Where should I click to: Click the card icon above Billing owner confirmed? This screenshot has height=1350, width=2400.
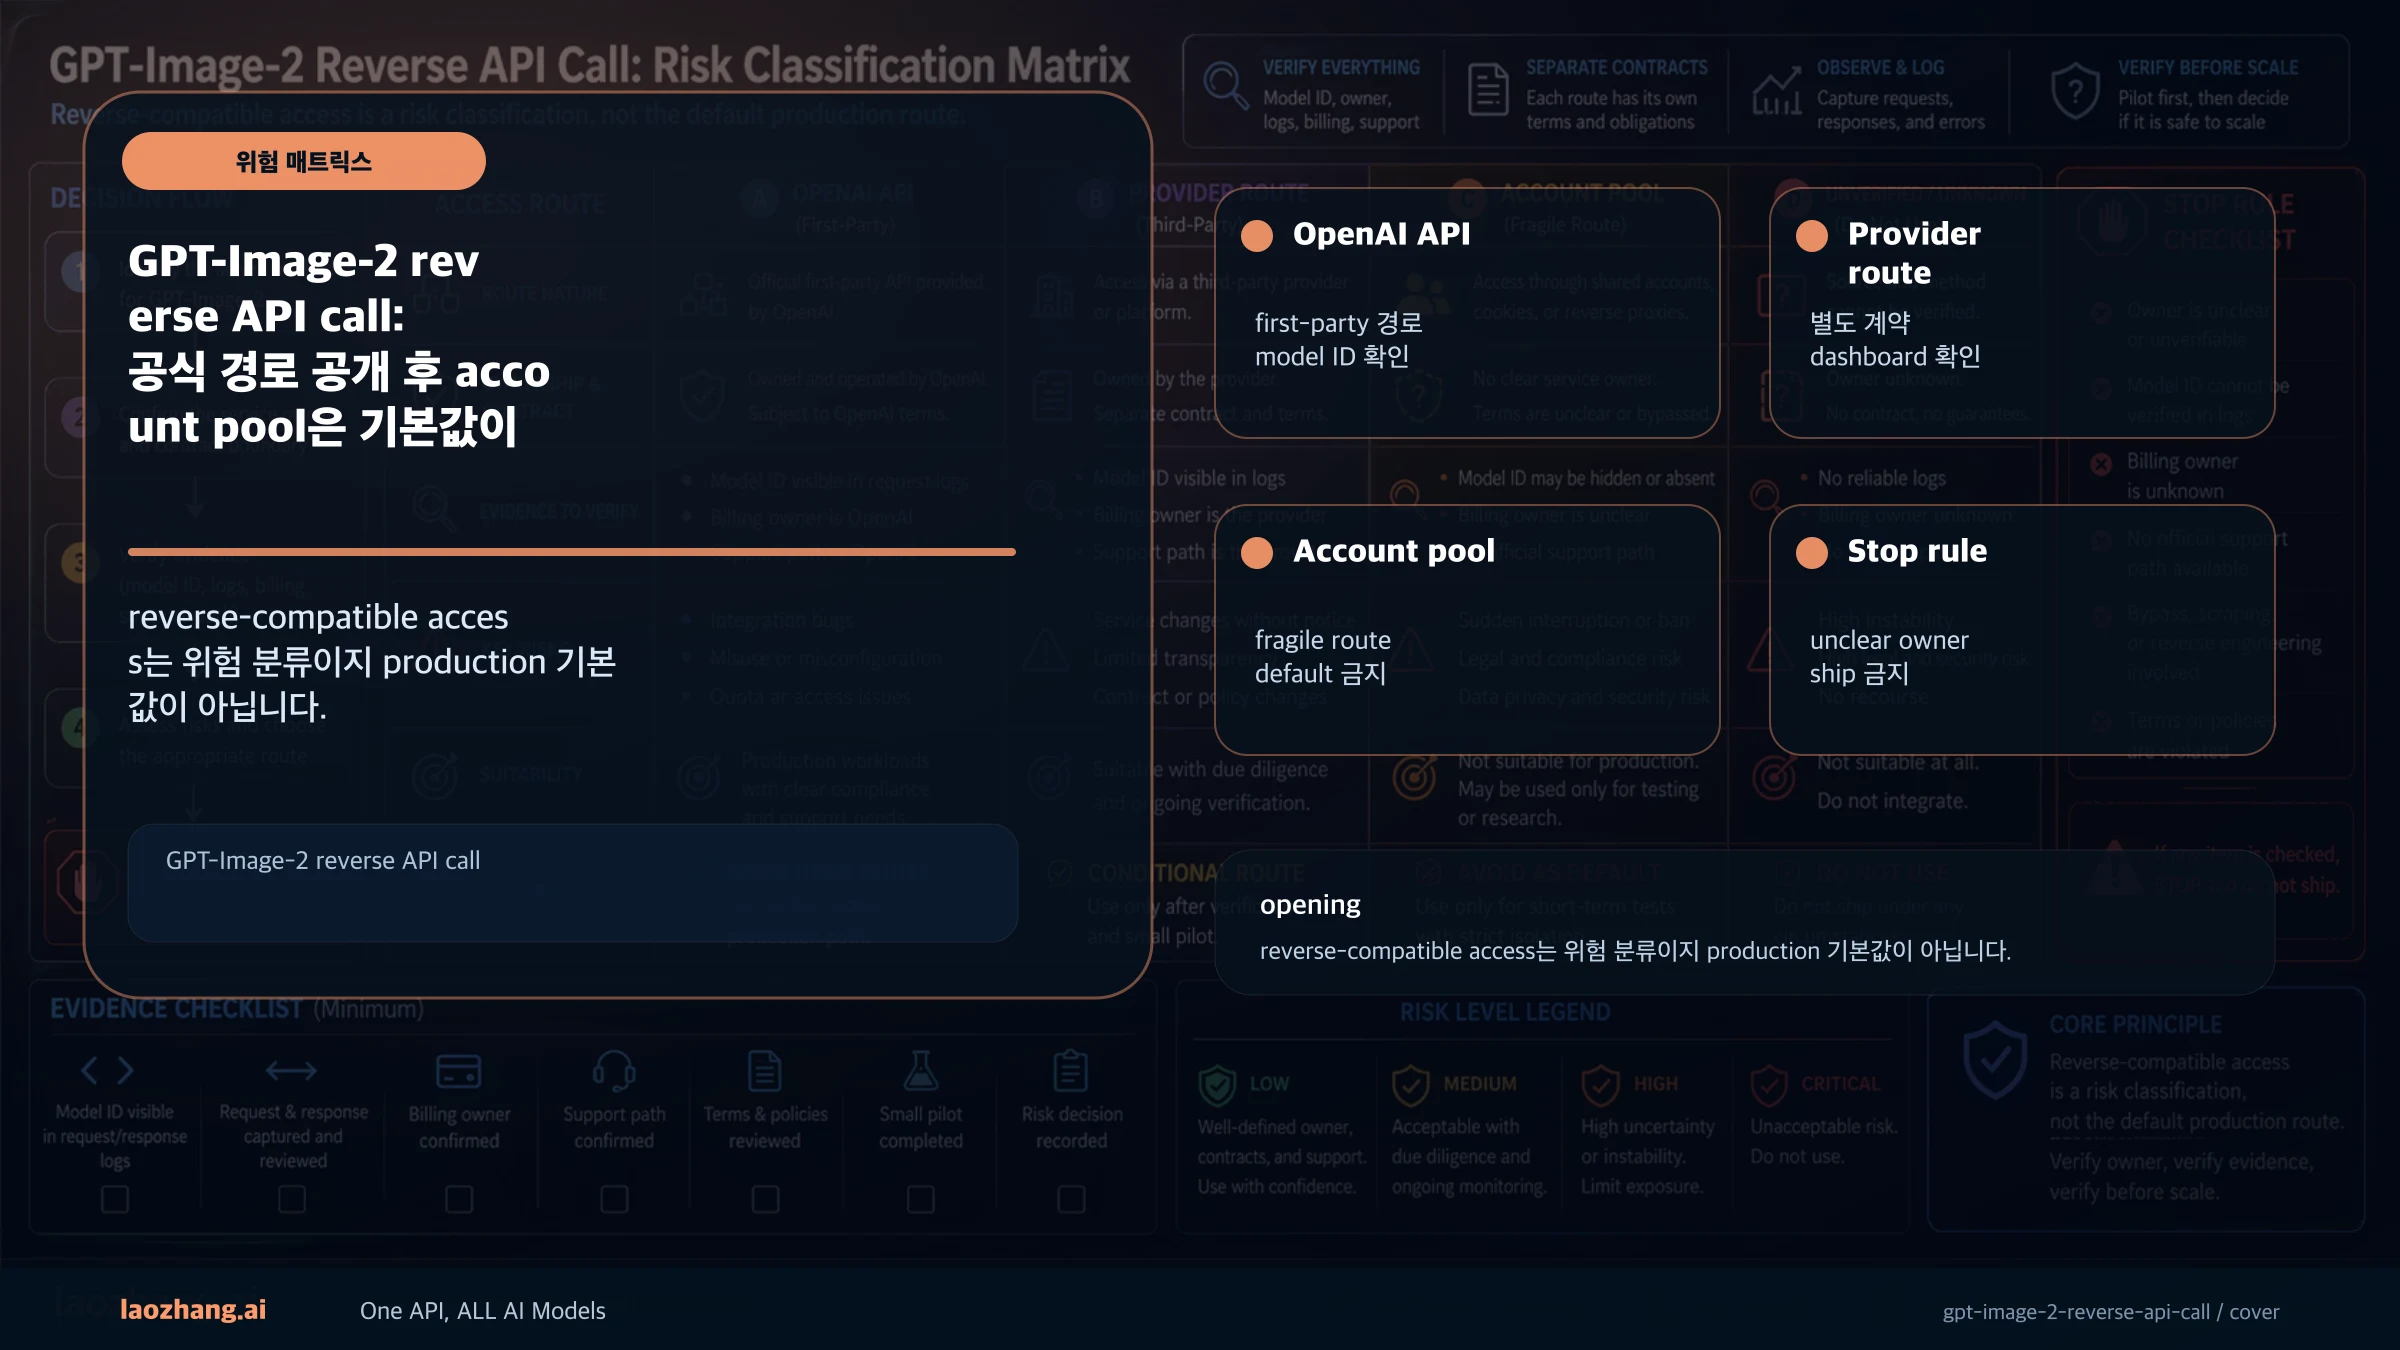click(459, 1071)
